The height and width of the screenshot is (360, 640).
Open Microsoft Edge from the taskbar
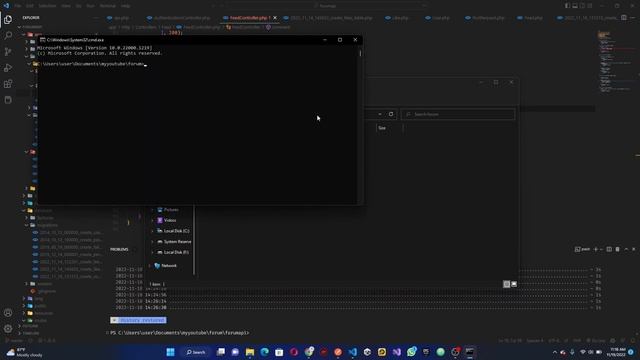(264, 352)
